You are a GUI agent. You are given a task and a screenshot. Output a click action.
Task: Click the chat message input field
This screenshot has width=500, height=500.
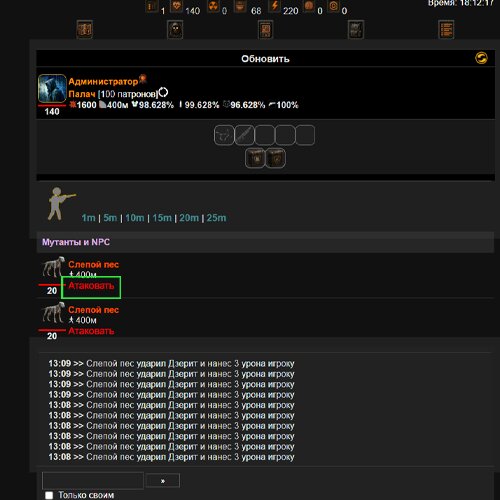(93, 481)
